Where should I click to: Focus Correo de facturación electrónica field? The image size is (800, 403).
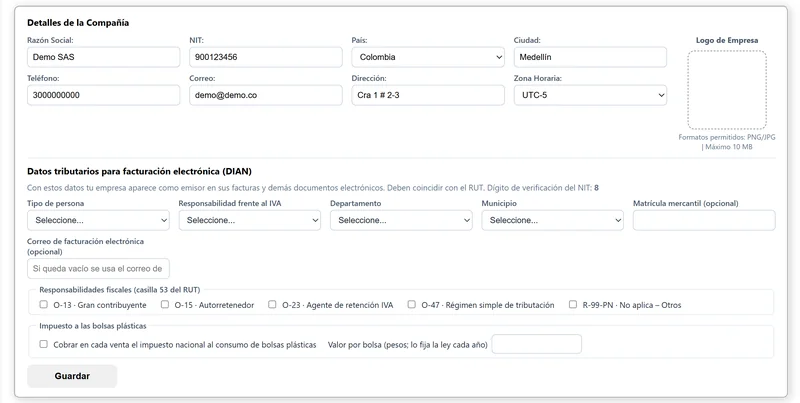[98, 268]
